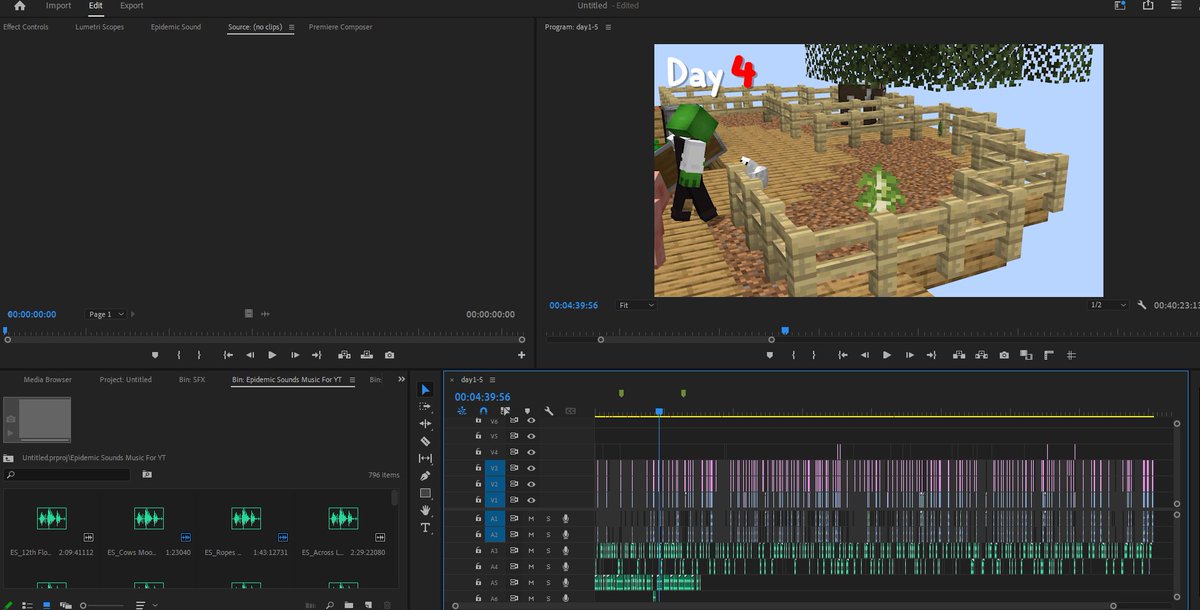Select the Razor tool

point(425,441)
